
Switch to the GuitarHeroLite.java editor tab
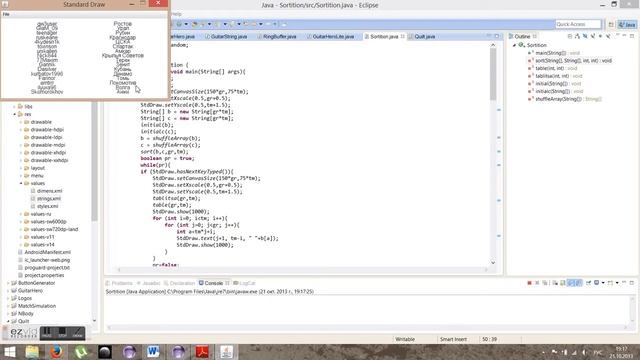coord(330,36)
